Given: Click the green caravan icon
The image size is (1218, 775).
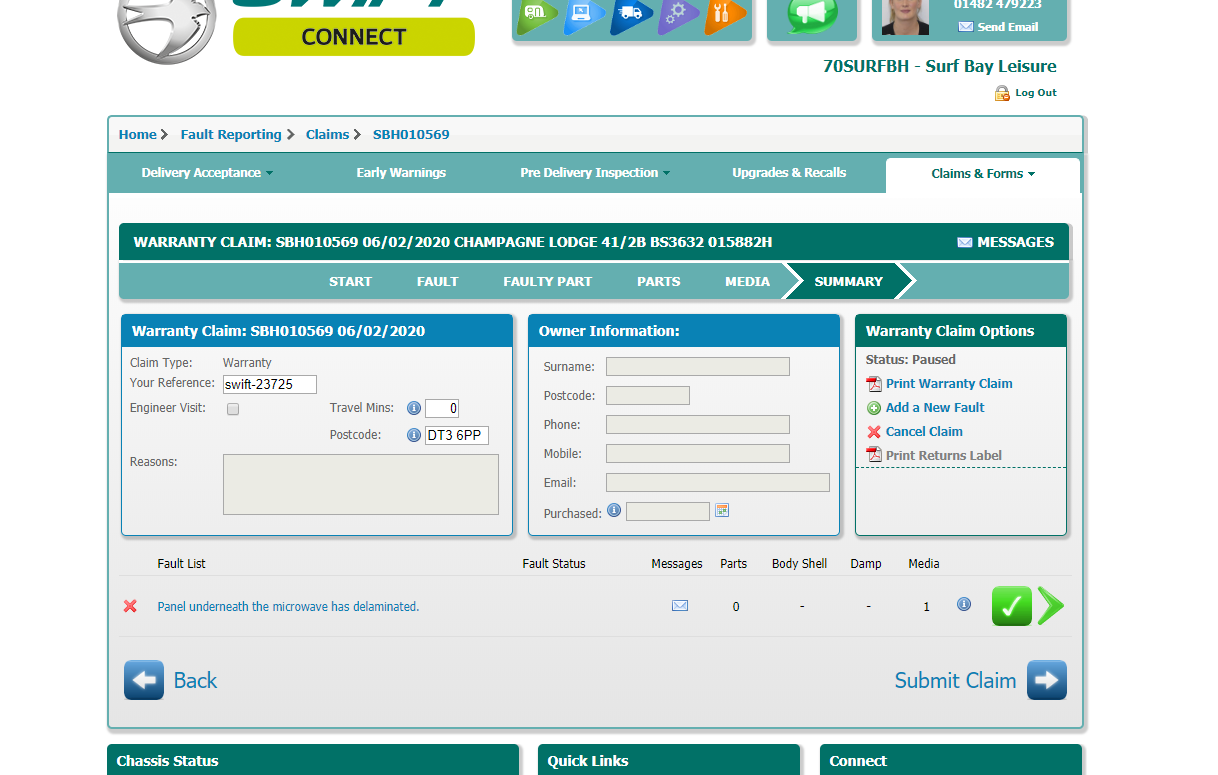Looking at the screenshot, I should [538, 14].
